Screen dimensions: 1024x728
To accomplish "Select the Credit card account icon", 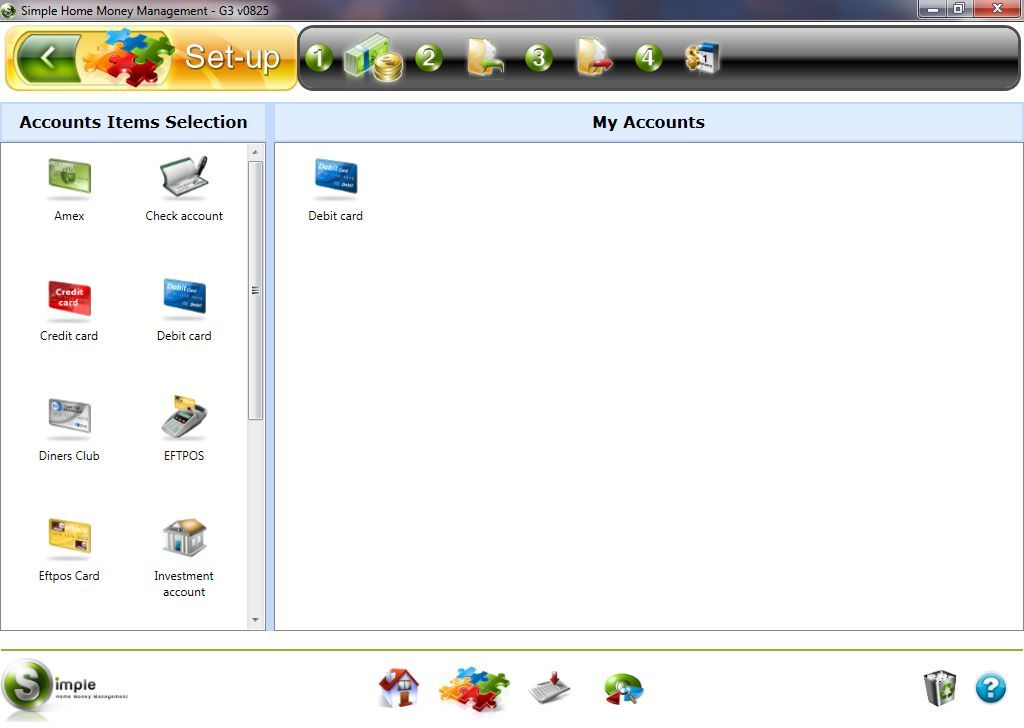I will point(68,297).
